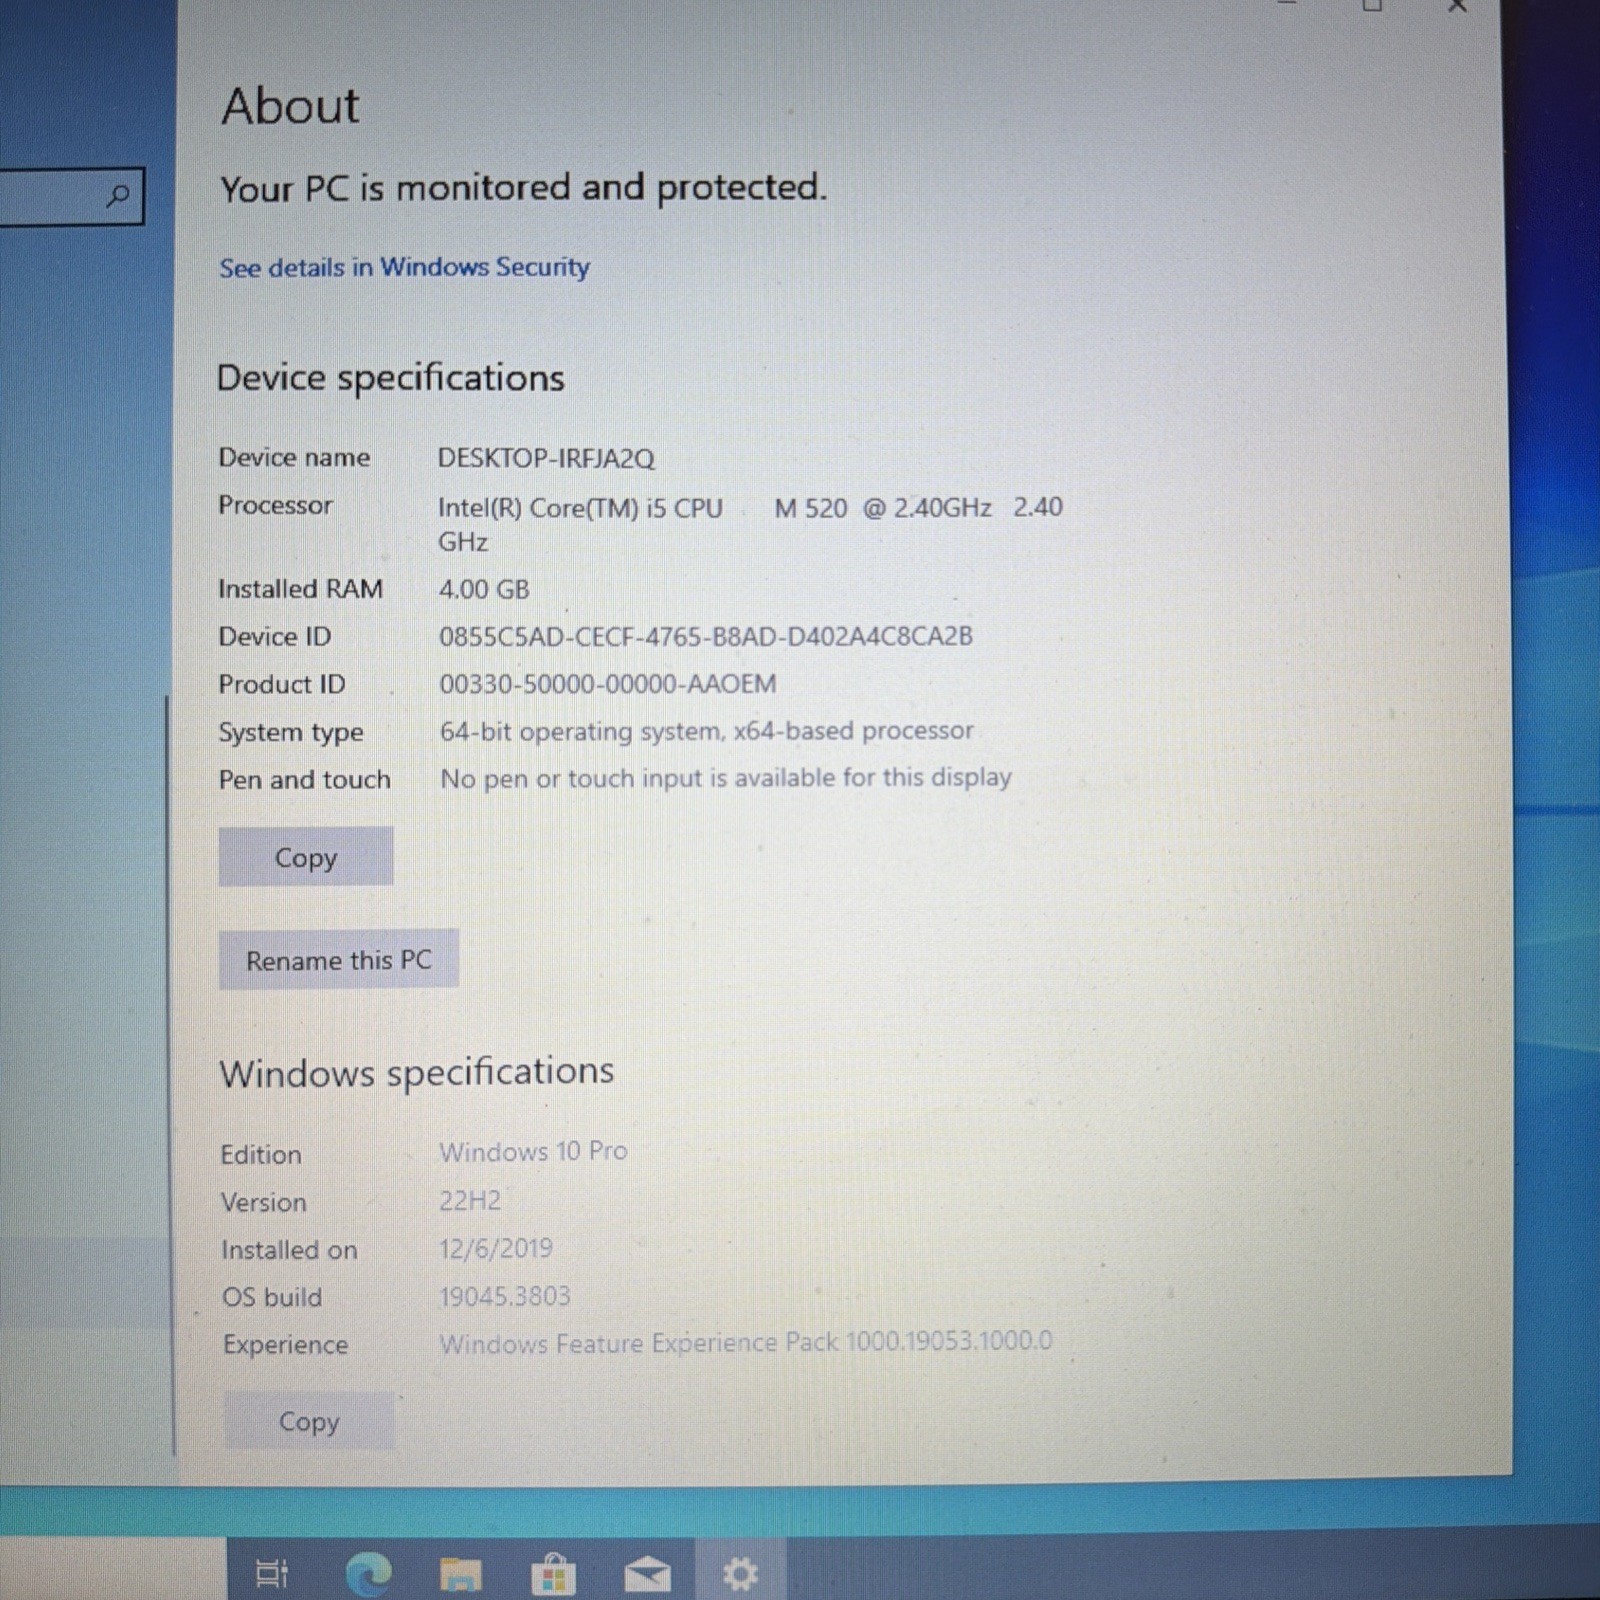Close the Settings window
The height and width of the screenshot is (1600, 1600).
pyautogui.click(x=1458, y=6)
